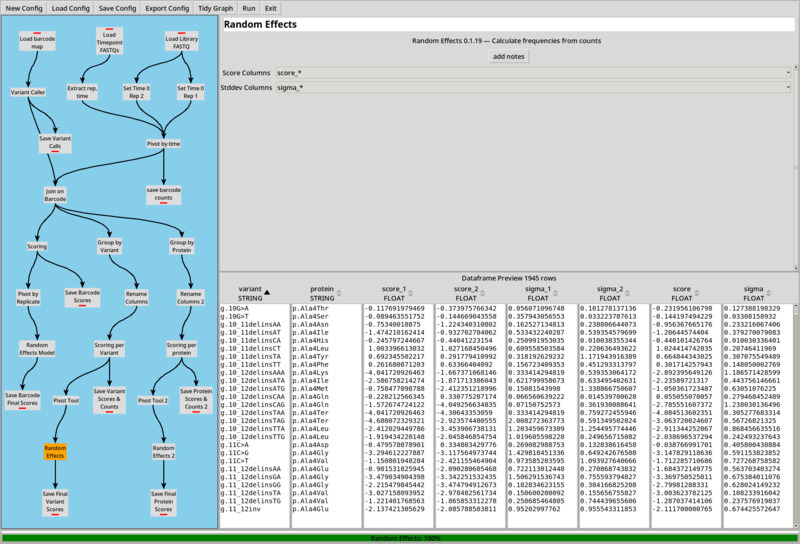Click protein cell p.Ala4Asp
The image size is (800, 544).
[x=310, y=444]
